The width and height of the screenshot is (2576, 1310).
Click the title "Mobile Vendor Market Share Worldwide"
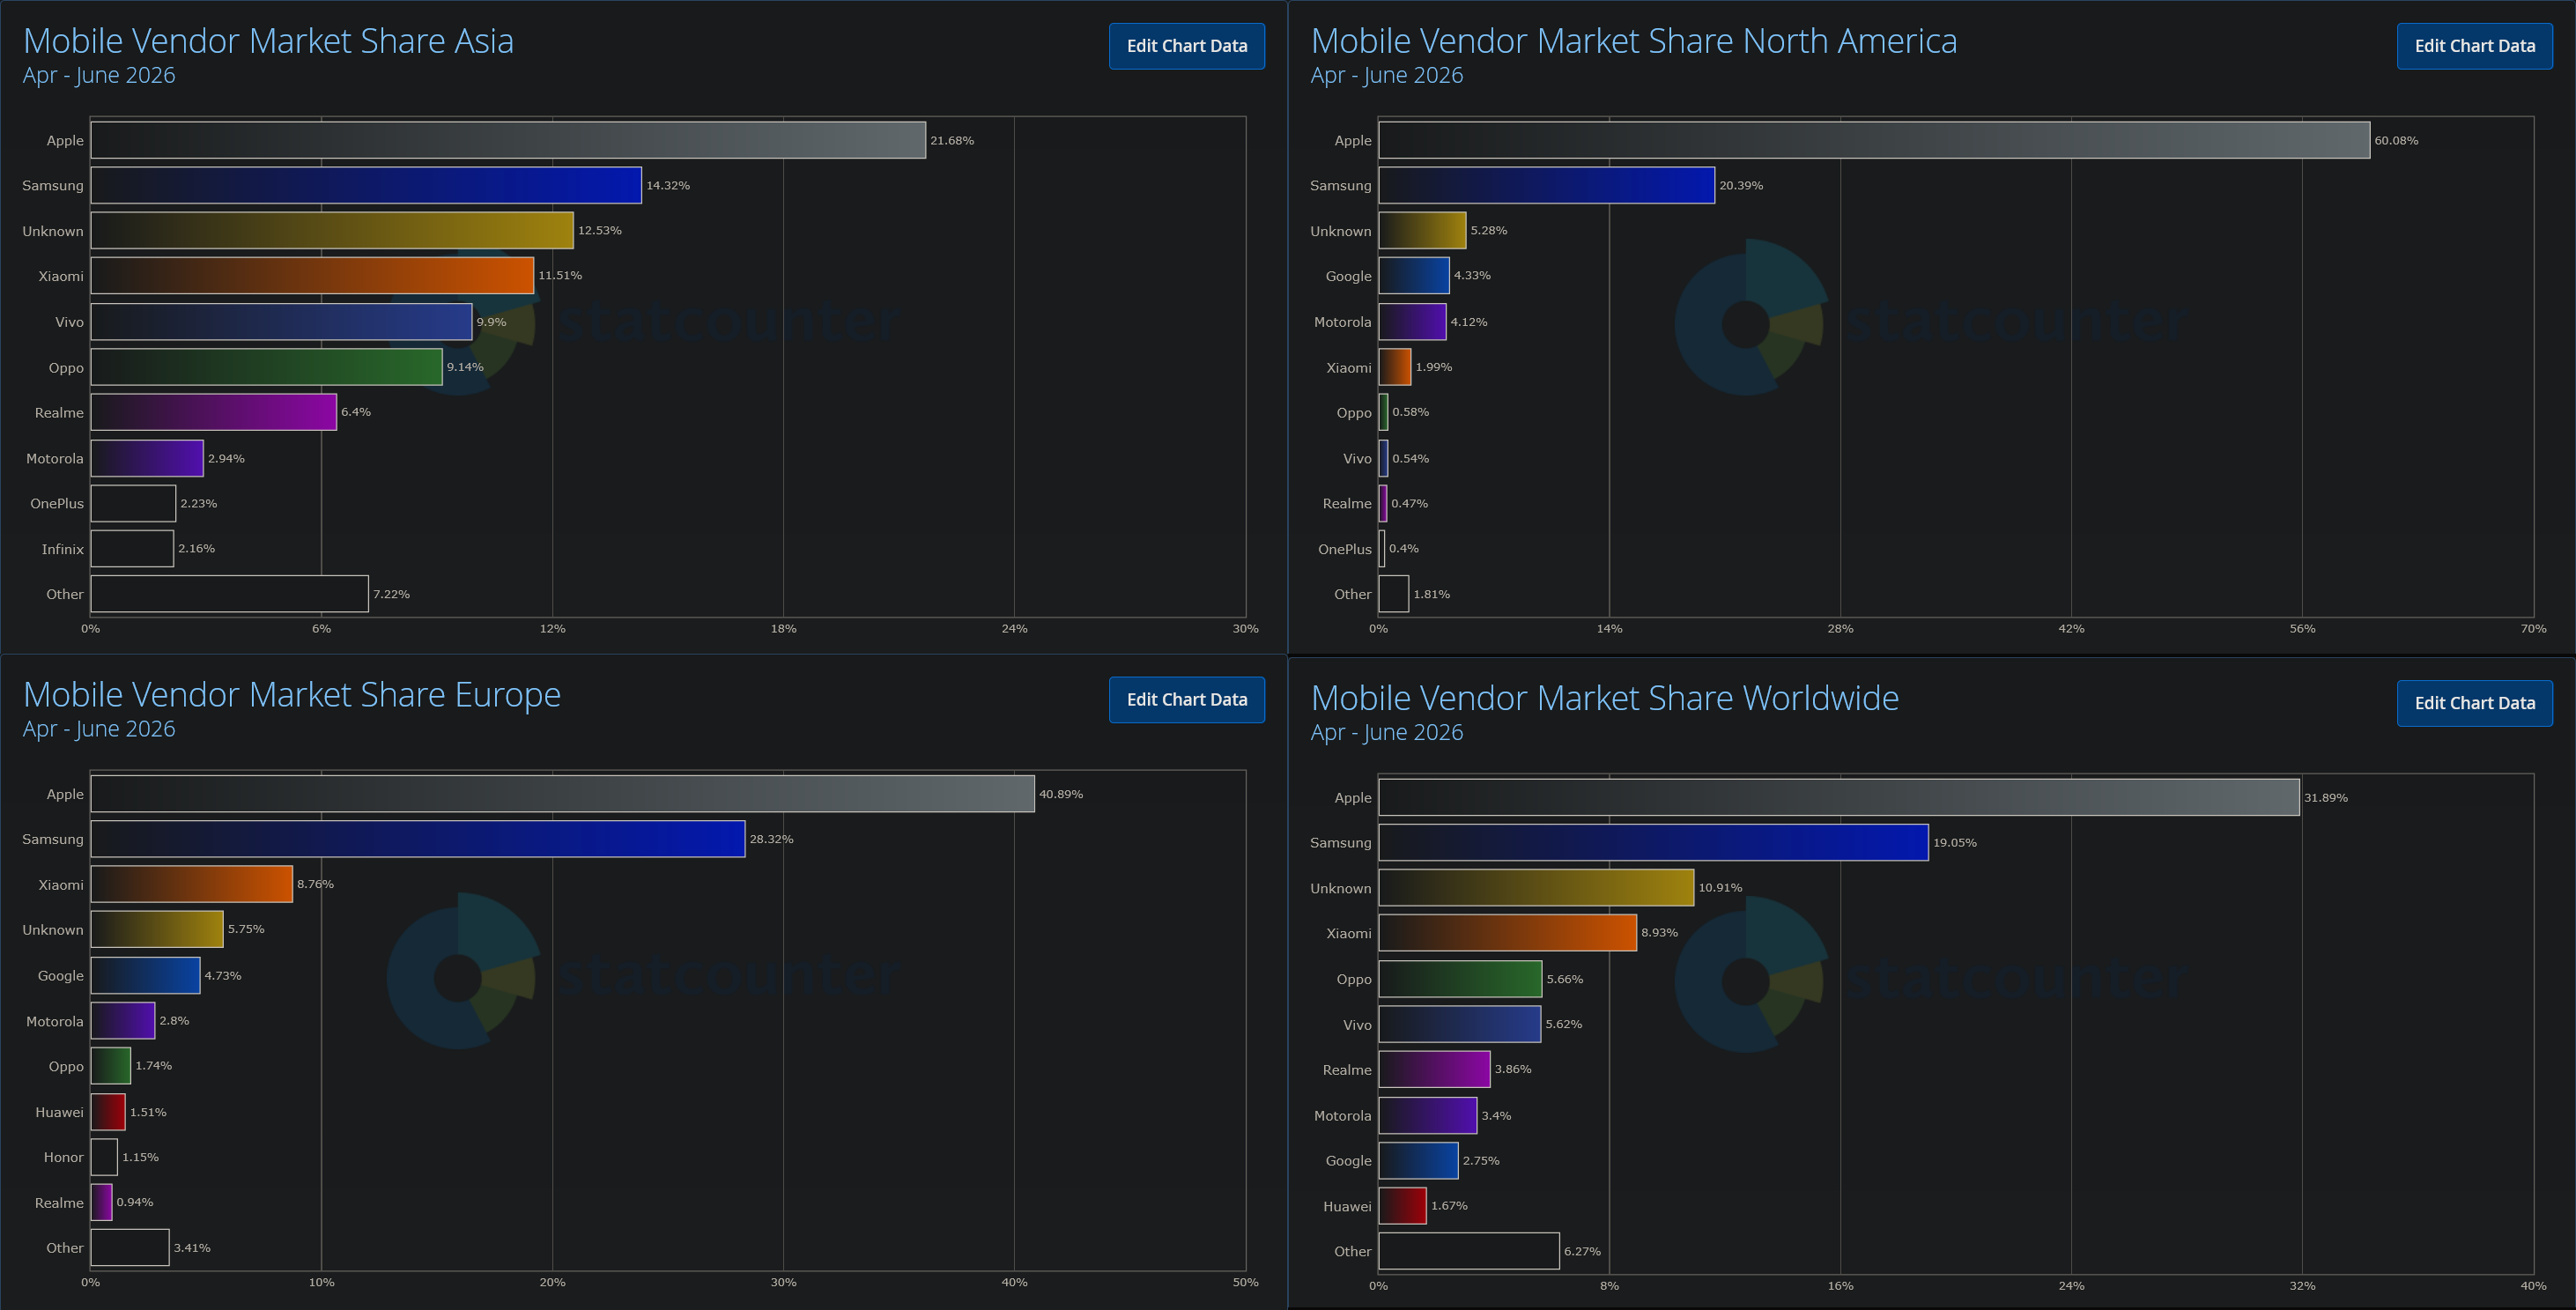click(x=1605, y=698)
